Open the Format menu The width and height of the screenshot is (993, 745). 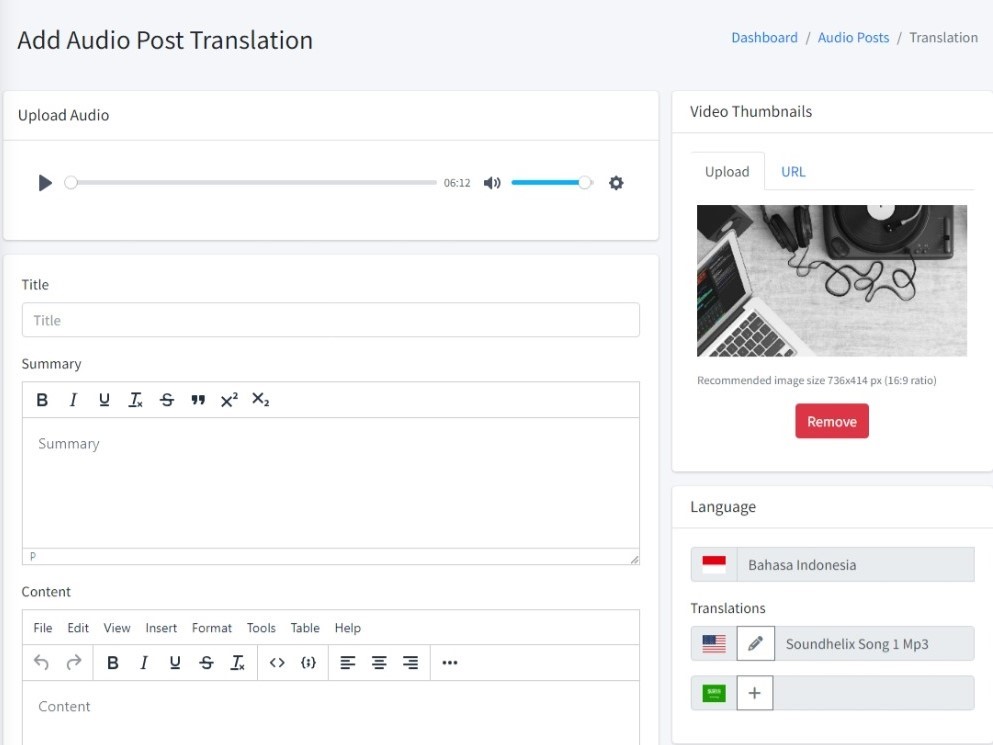[212, 628]
